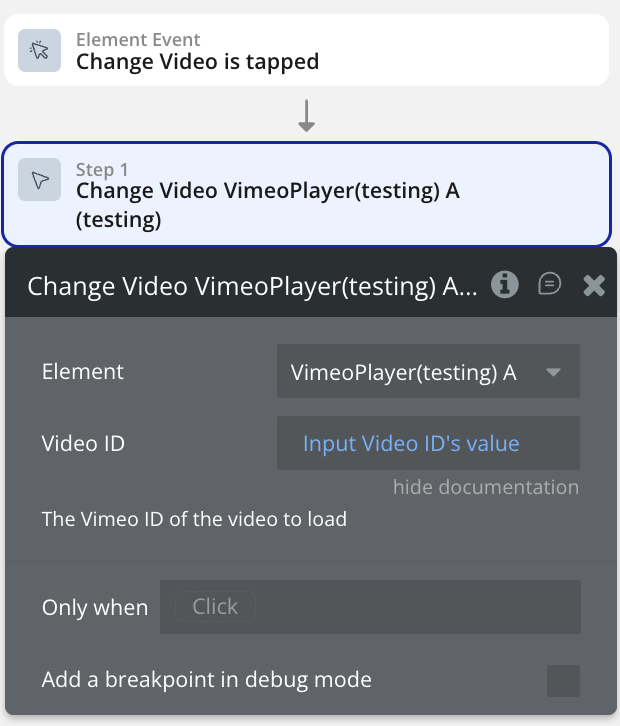Click the Element label in properties
The height and width of the screenshot is (726, 620).
point(83,372)
